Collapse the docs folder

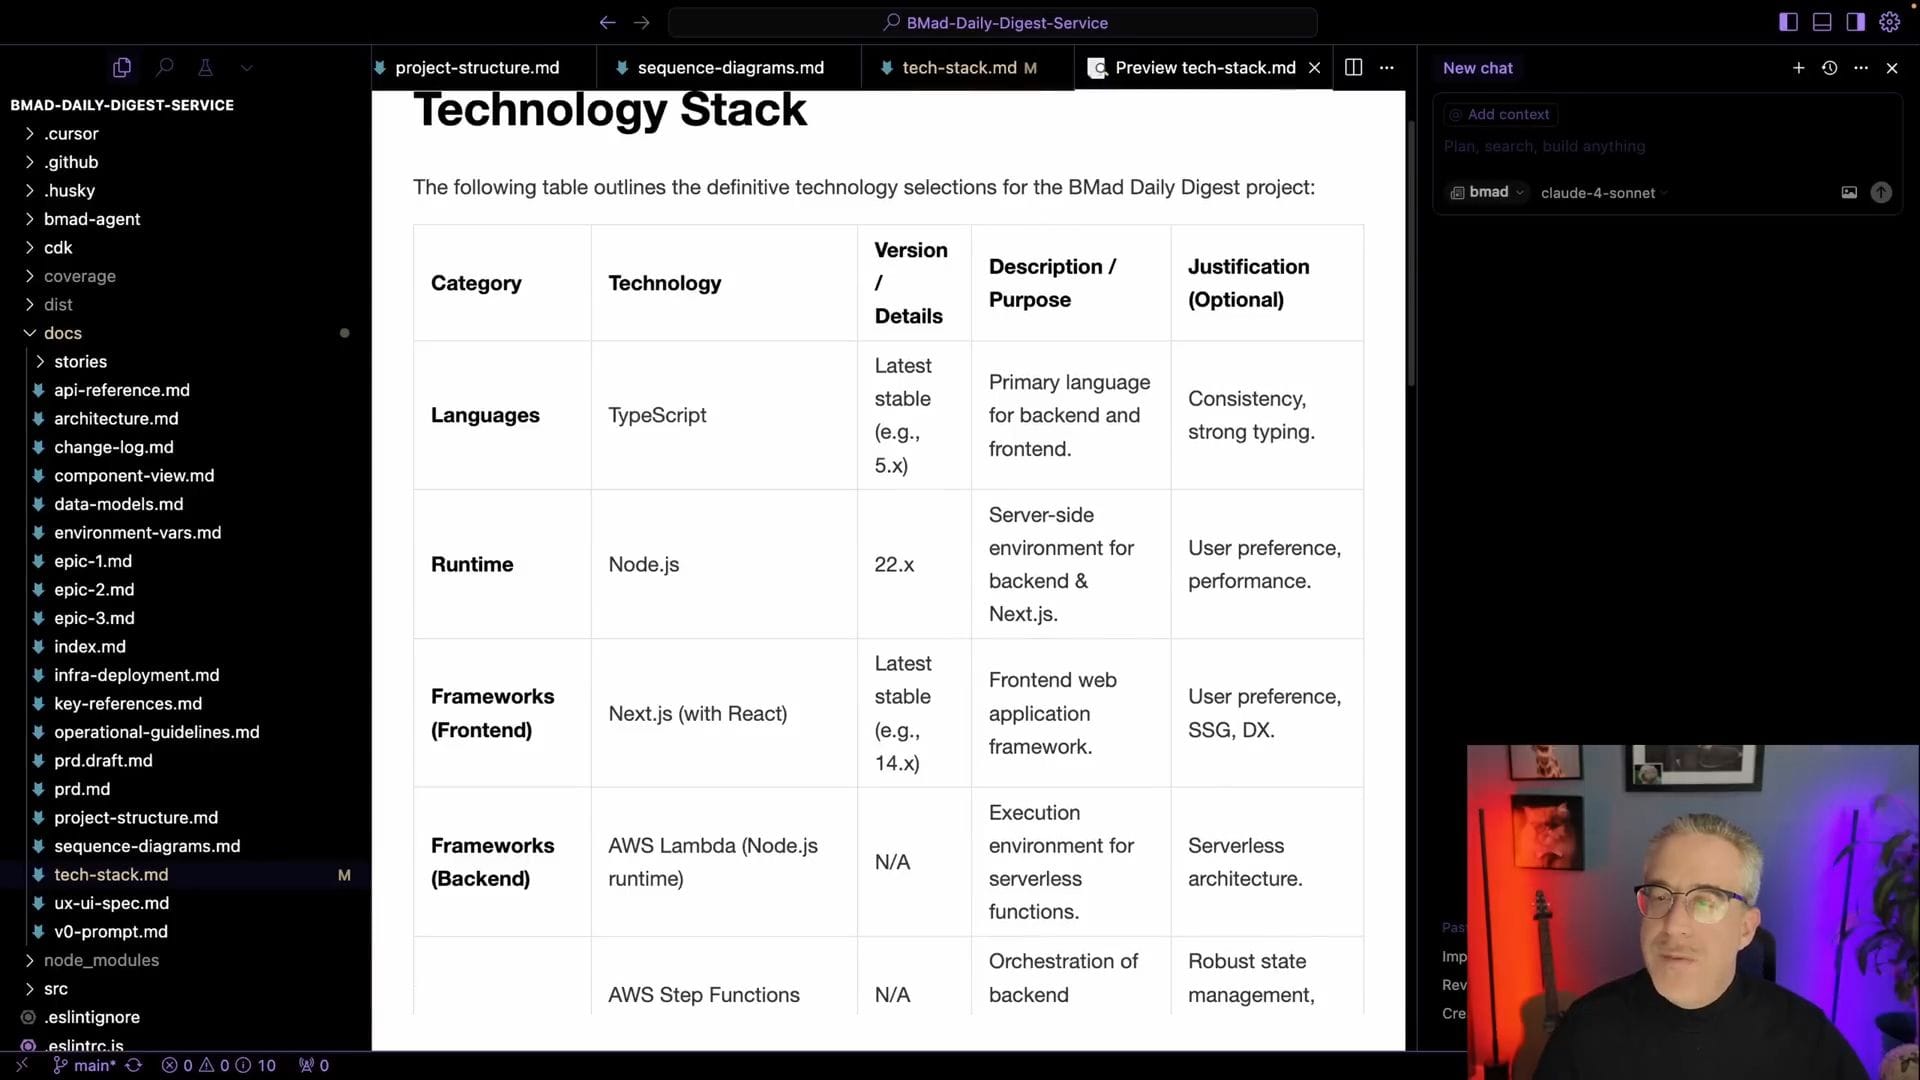pos(62,333)
